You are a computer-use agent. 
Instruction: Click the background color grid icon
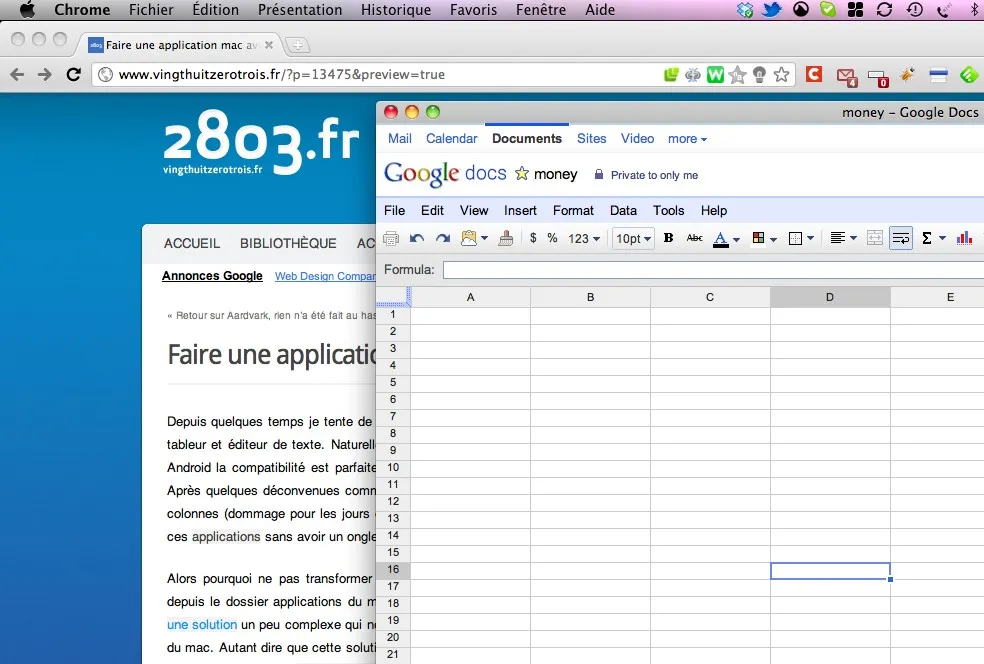758,238
